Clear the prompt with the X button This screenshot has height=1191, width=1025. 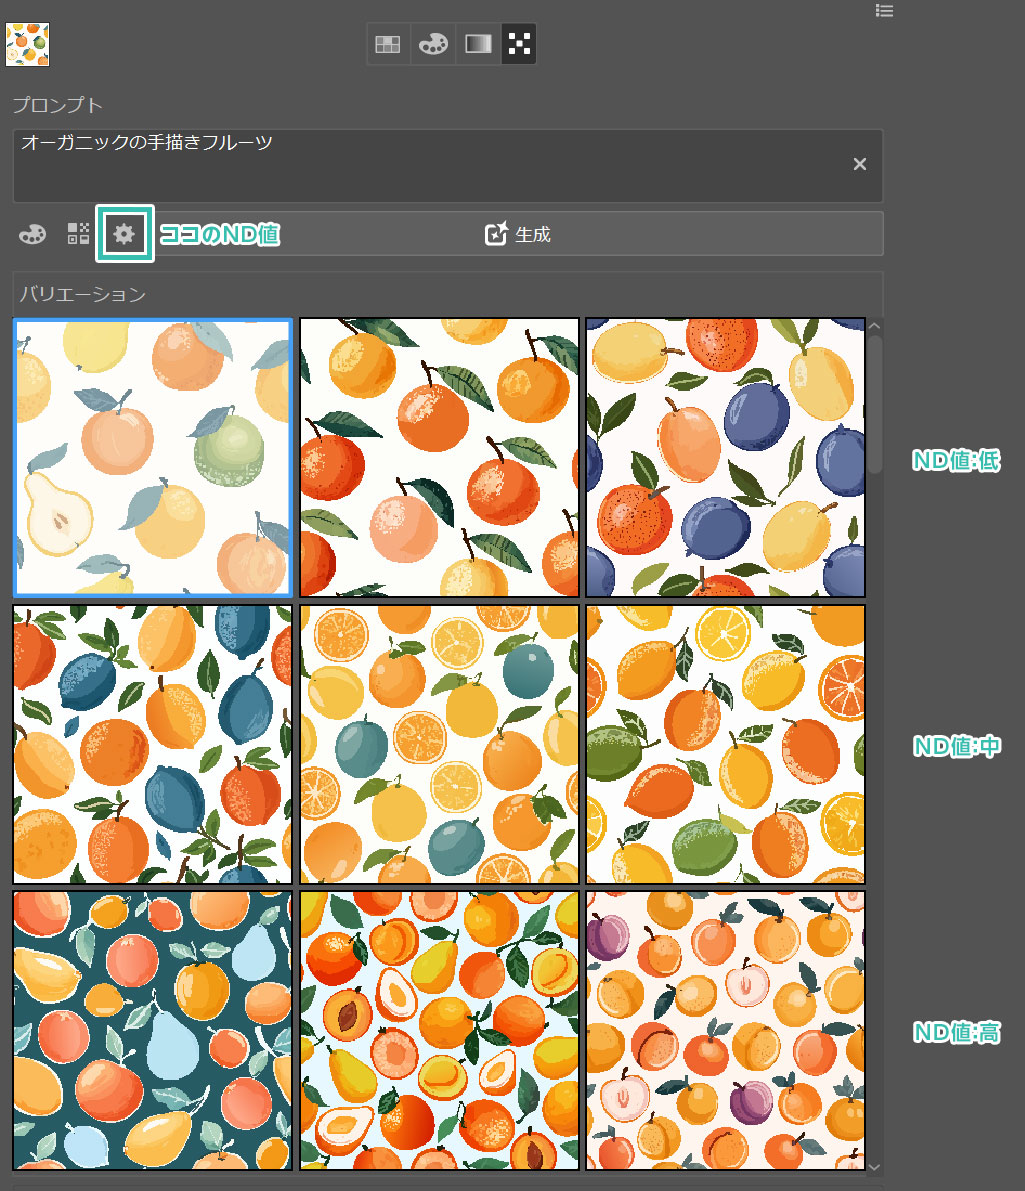859,165
